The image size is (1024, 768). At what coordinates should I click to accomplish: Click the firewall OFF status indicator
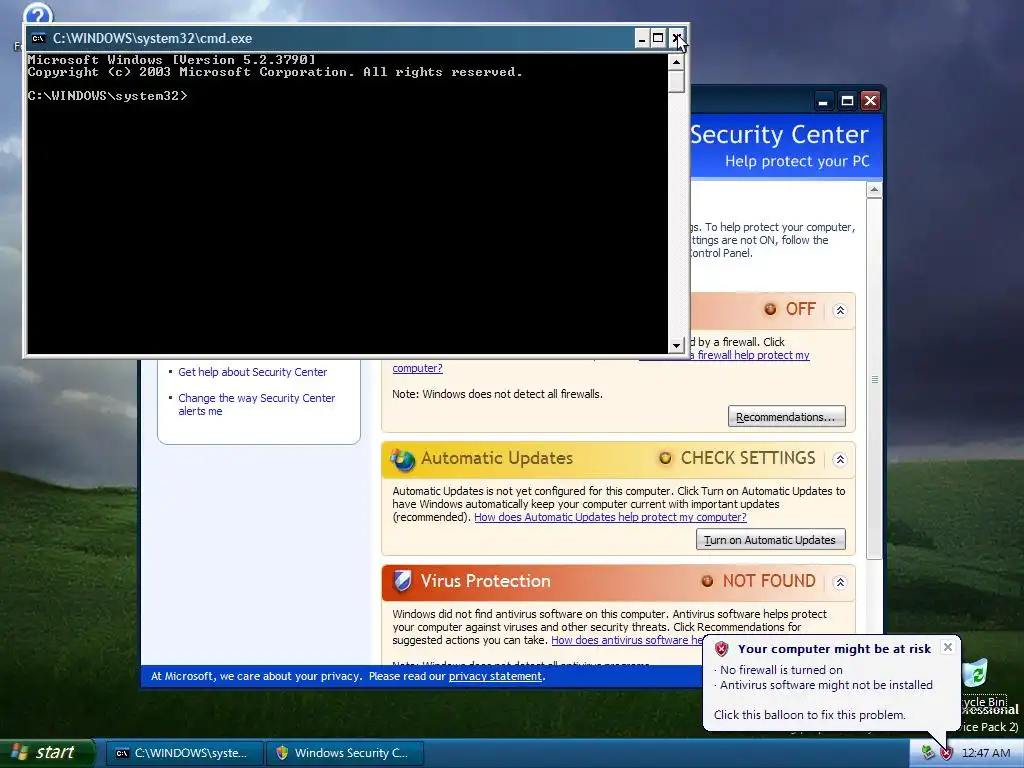pos(790,309)
